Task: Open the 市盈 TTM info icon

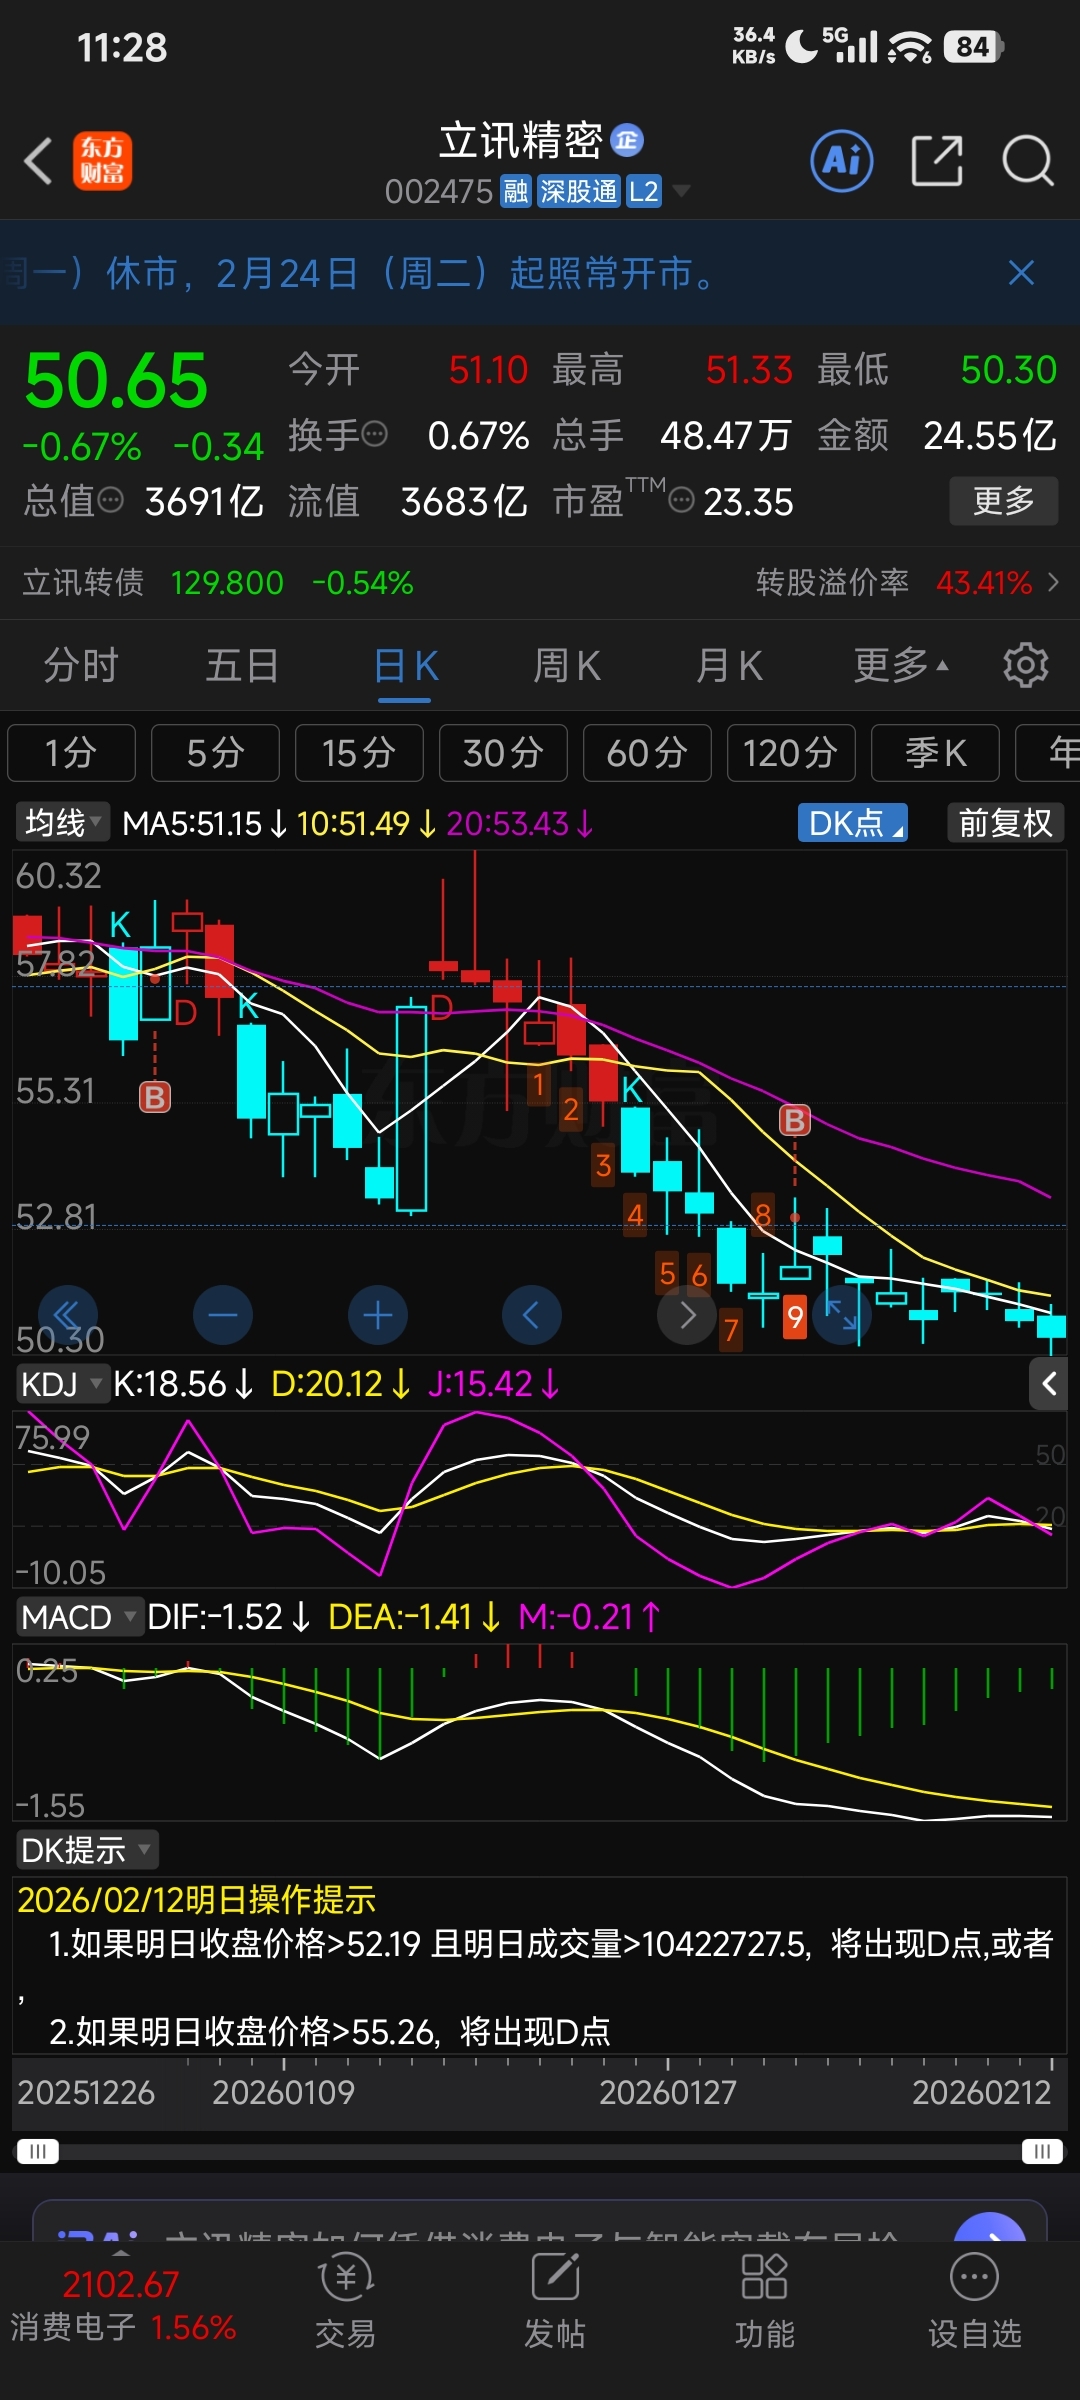Action: 681,500
